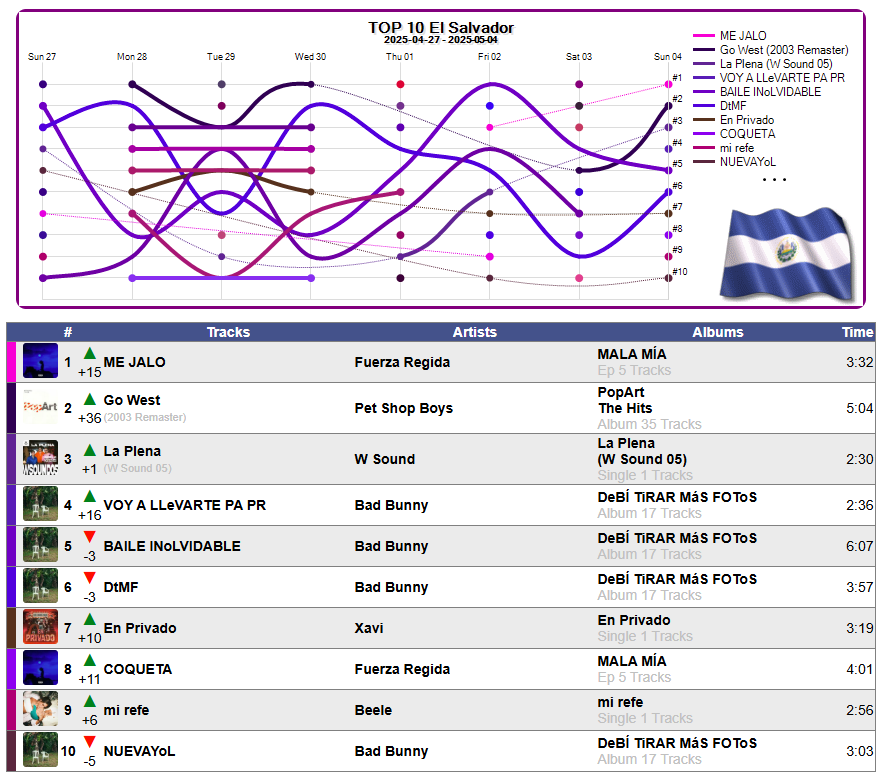
Task: Click the green up arrow beside En Privado
Action: [x=89, y=620]
